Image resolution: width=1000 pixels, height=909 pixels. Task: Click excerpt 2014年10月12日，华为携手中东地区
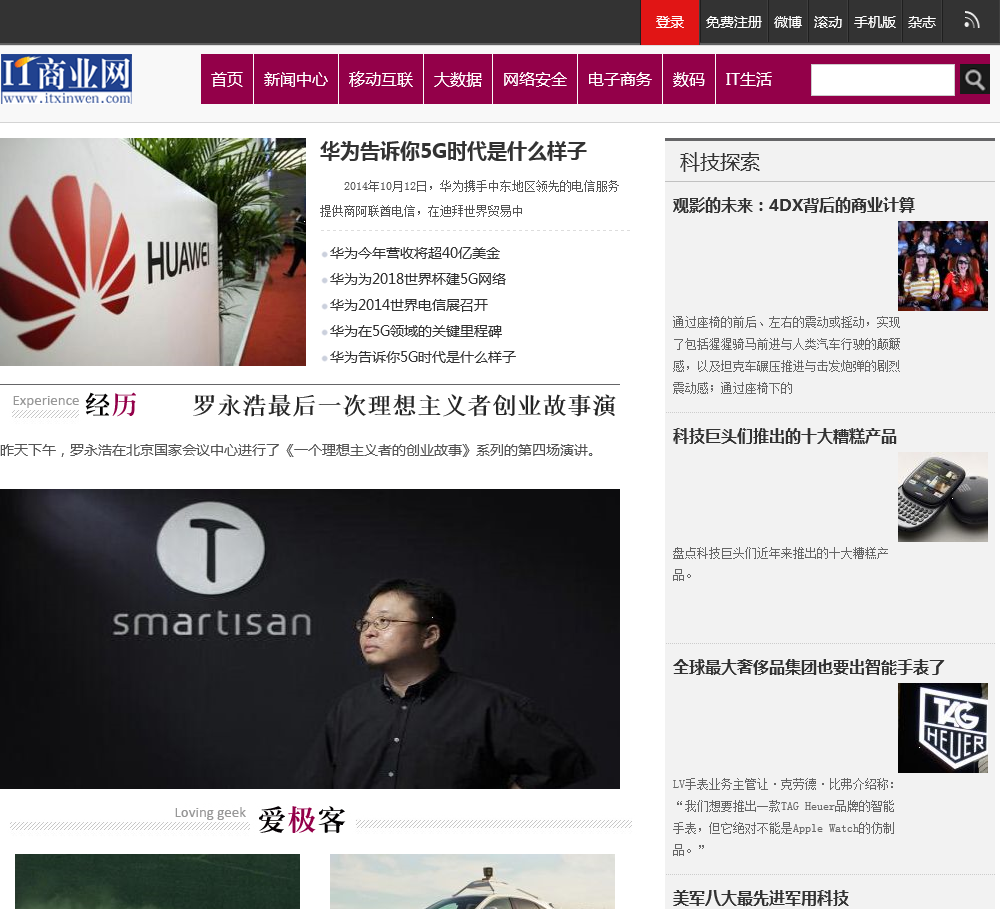[x=469, y=198]
